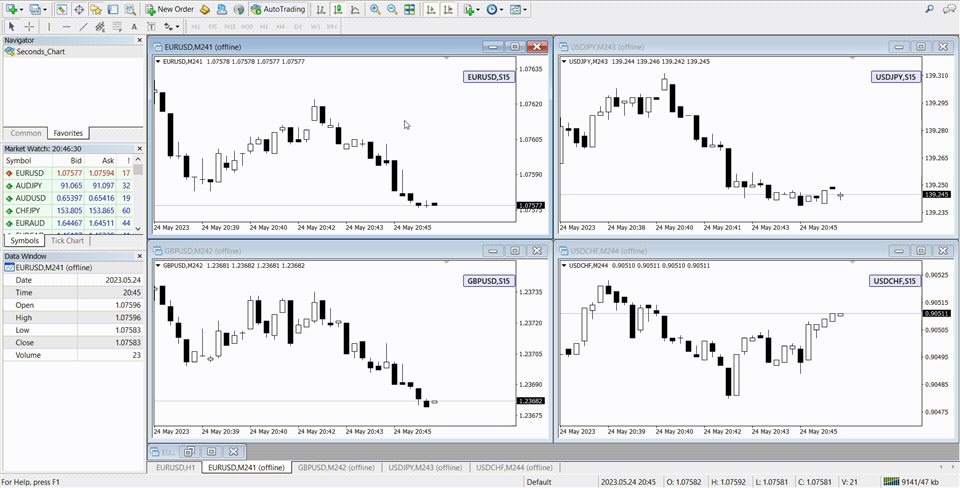The image size is (960, 488).
Task: Select the vertical line drawing tool
Action: tap(49, 26)
